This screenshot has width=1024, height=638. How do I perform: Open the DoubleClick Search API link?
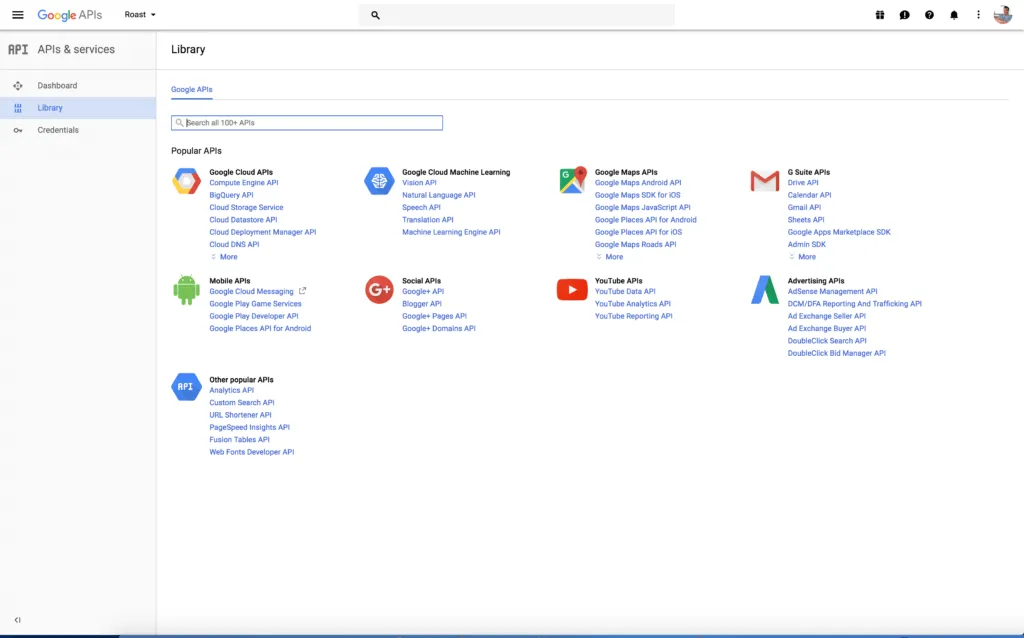[827, 341]
